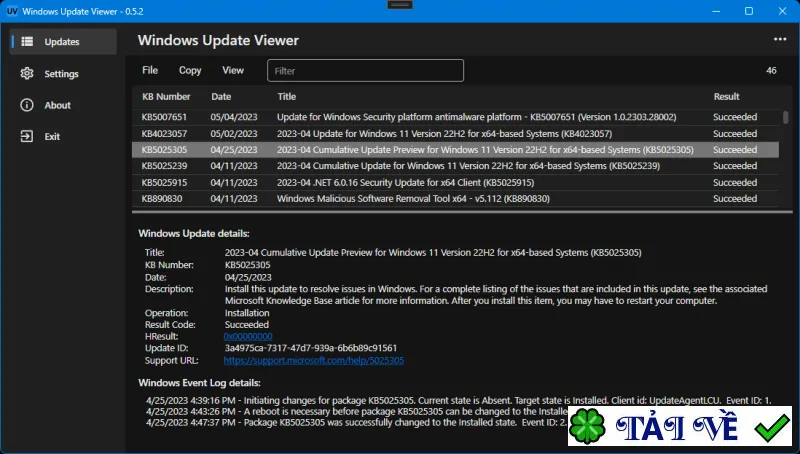
Task: Select the KB5025915 row
Action: pyautogui.click(x=455, y=183)
